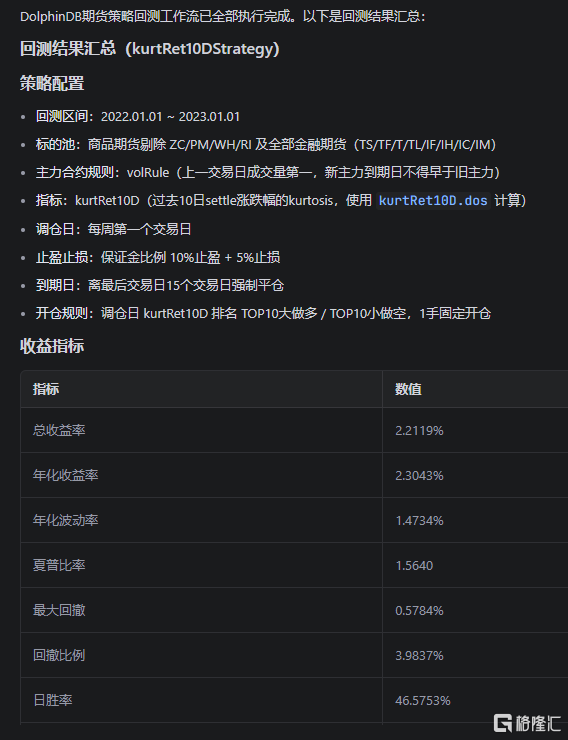
Task: Click the 调仓日 每周第一个交易日 line
Action: (x=114, y=229)
